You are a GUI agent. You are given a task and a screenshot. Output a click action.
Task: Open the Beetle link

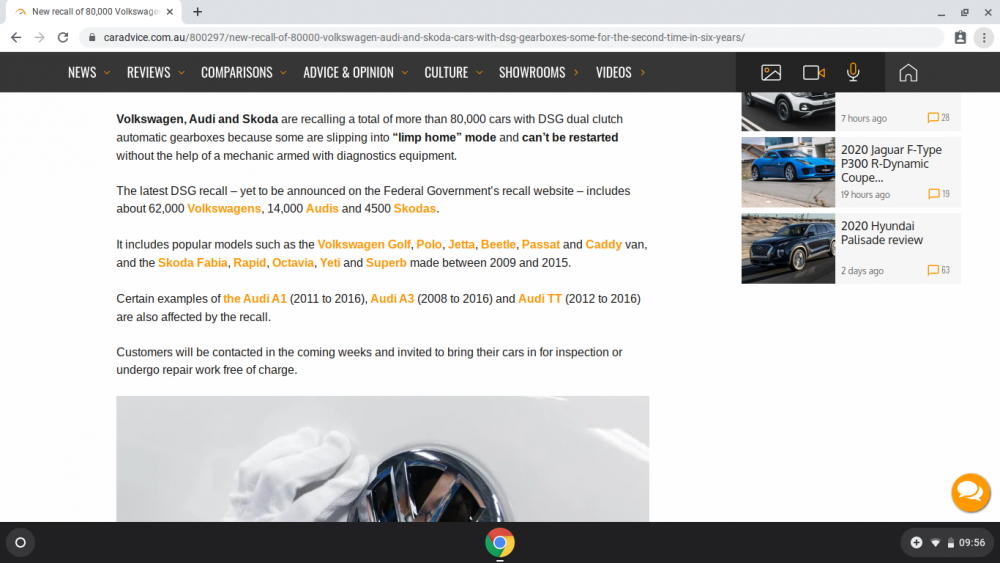point(498,244)
